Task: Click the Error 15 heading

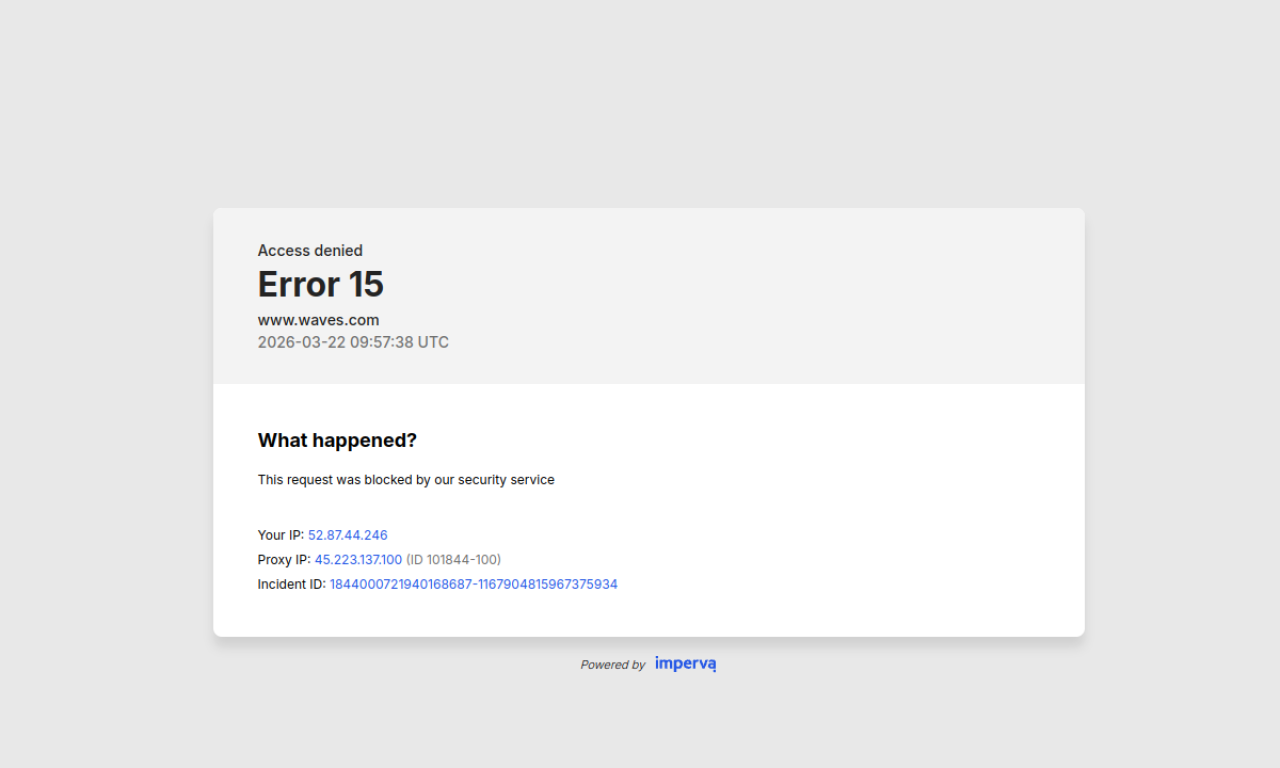Action: click(x=321, y=284)
